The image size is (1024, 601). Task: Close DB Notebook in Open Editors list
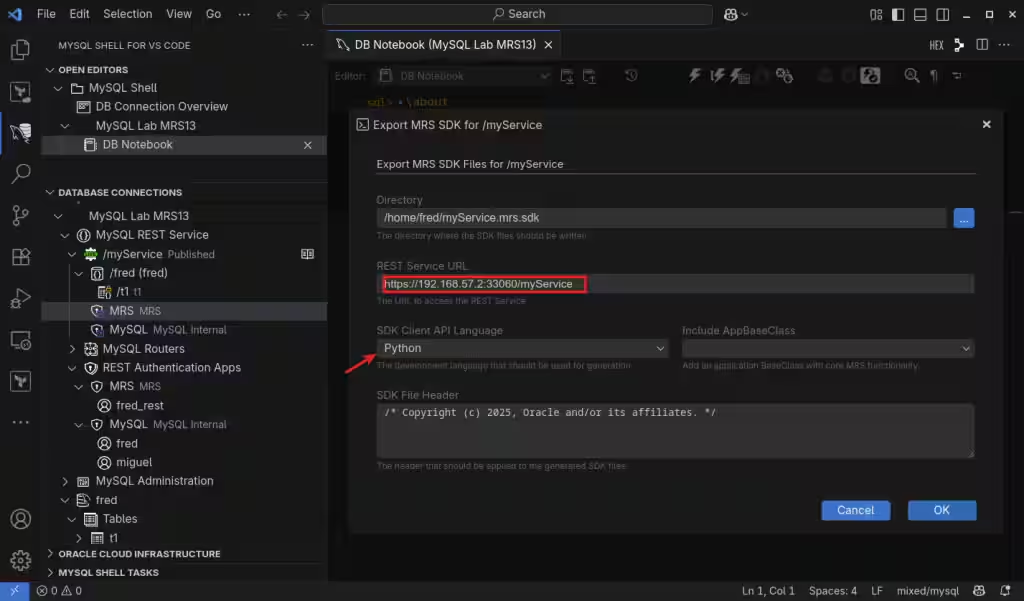(308, 145)
